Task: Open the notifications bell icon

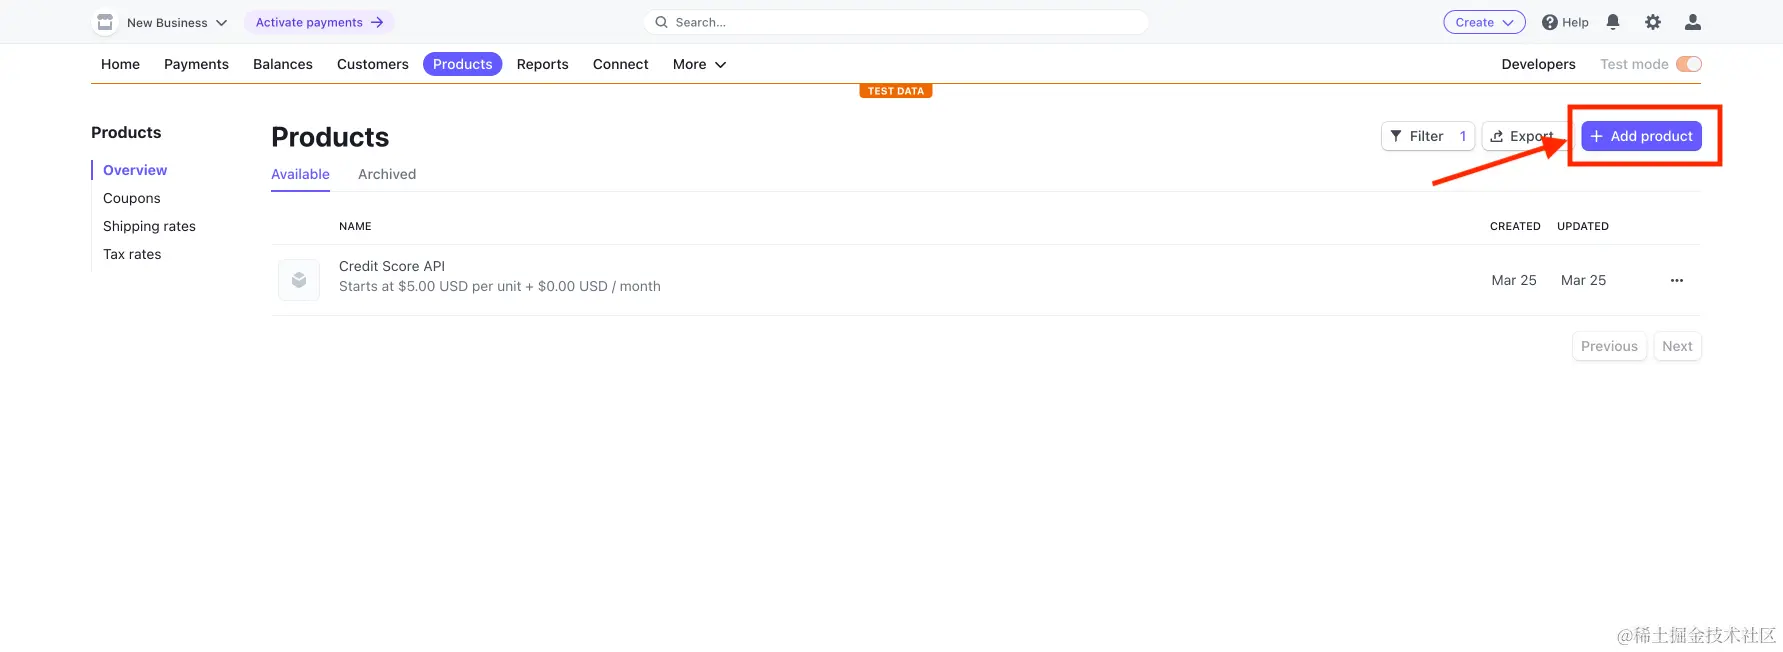Action: [x=1613, y=22]
